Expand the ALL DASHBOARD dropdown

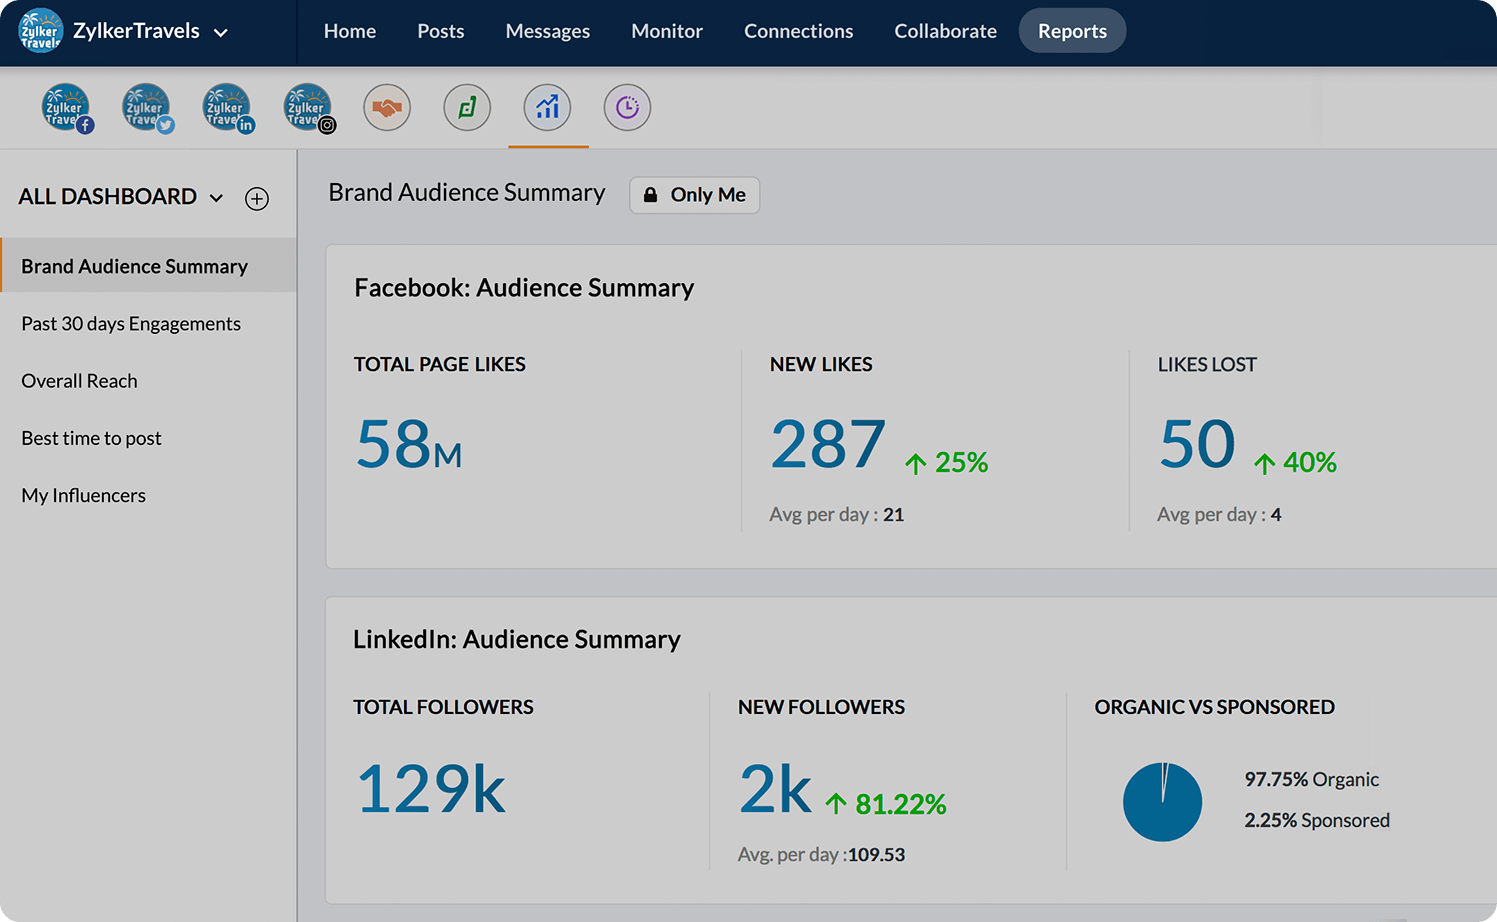[216, 198]
